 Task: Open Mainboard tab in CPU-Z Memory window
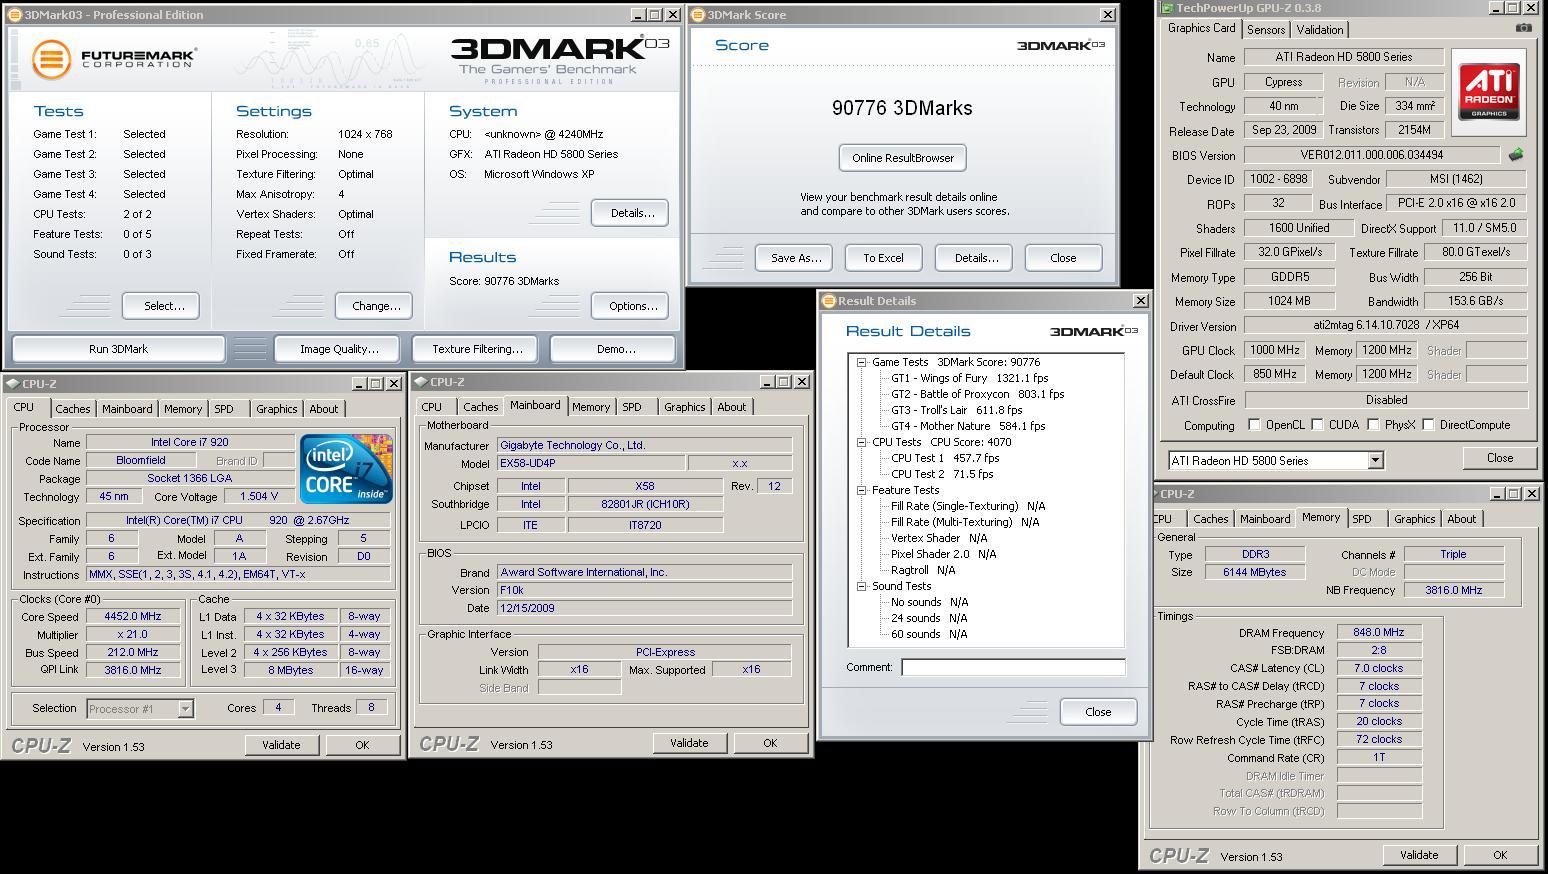pyautogui.click(x=1264, y=519)
